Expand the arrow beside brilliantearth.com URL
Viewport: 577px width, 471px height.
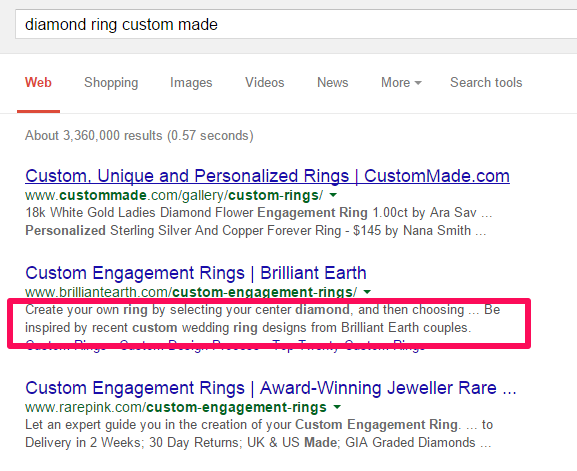[367, 292]
